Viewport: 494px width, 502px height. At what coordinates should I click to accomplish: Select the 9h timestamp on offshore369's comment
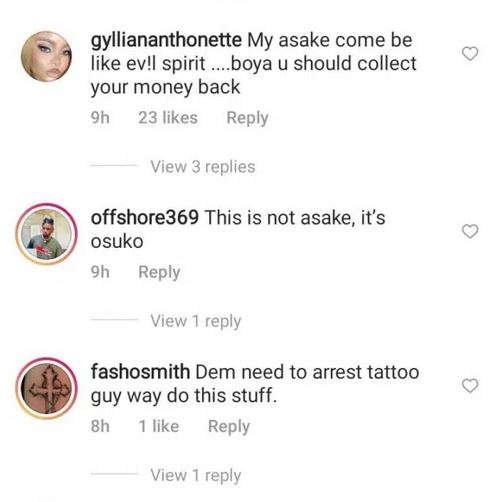tap(100, 272)
